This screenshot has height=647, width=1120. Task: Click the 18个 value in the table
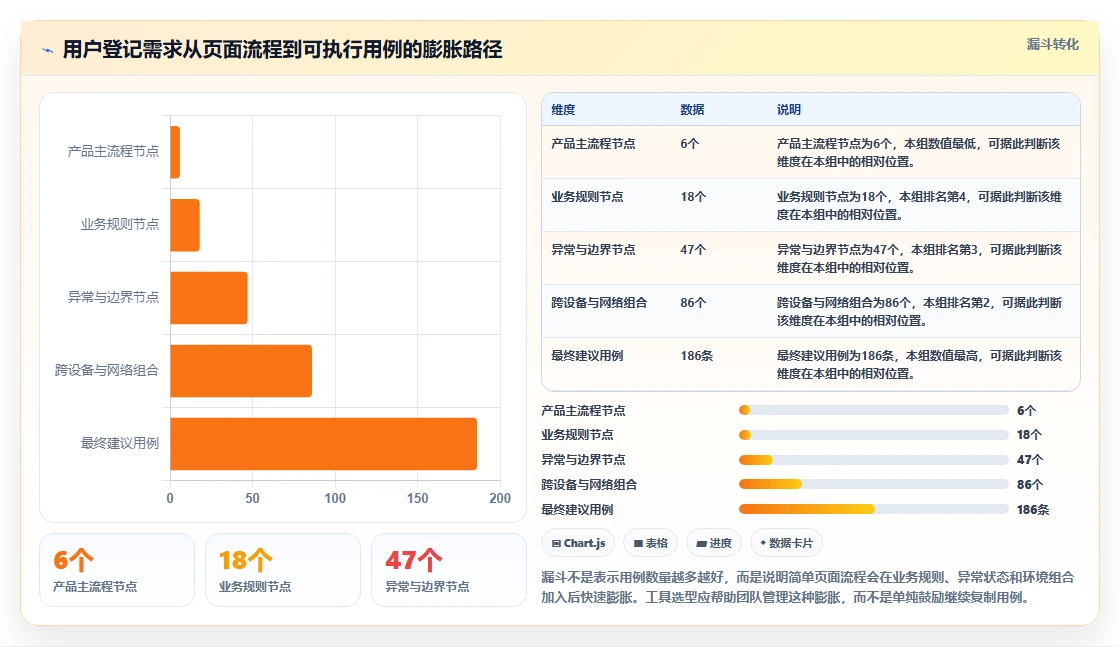pos(693,196)
